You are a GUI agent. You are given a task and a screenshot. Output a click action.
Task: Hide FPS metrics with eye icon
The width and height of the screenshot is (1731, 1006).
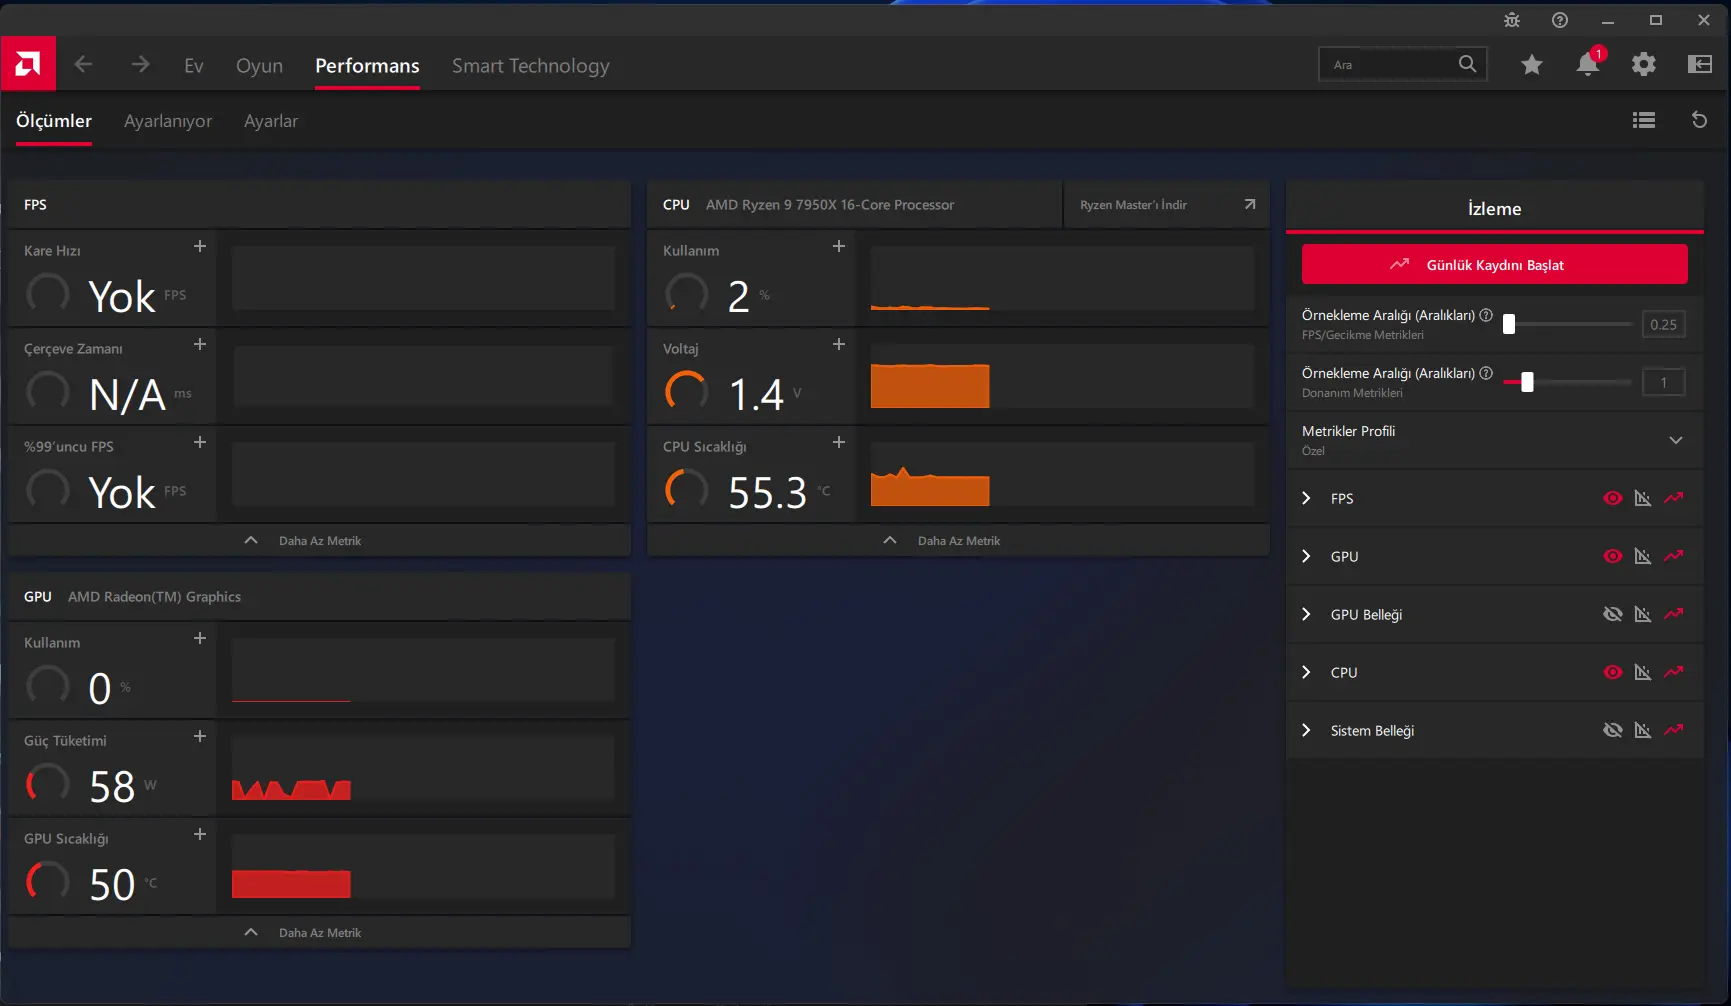(1613, 498)
